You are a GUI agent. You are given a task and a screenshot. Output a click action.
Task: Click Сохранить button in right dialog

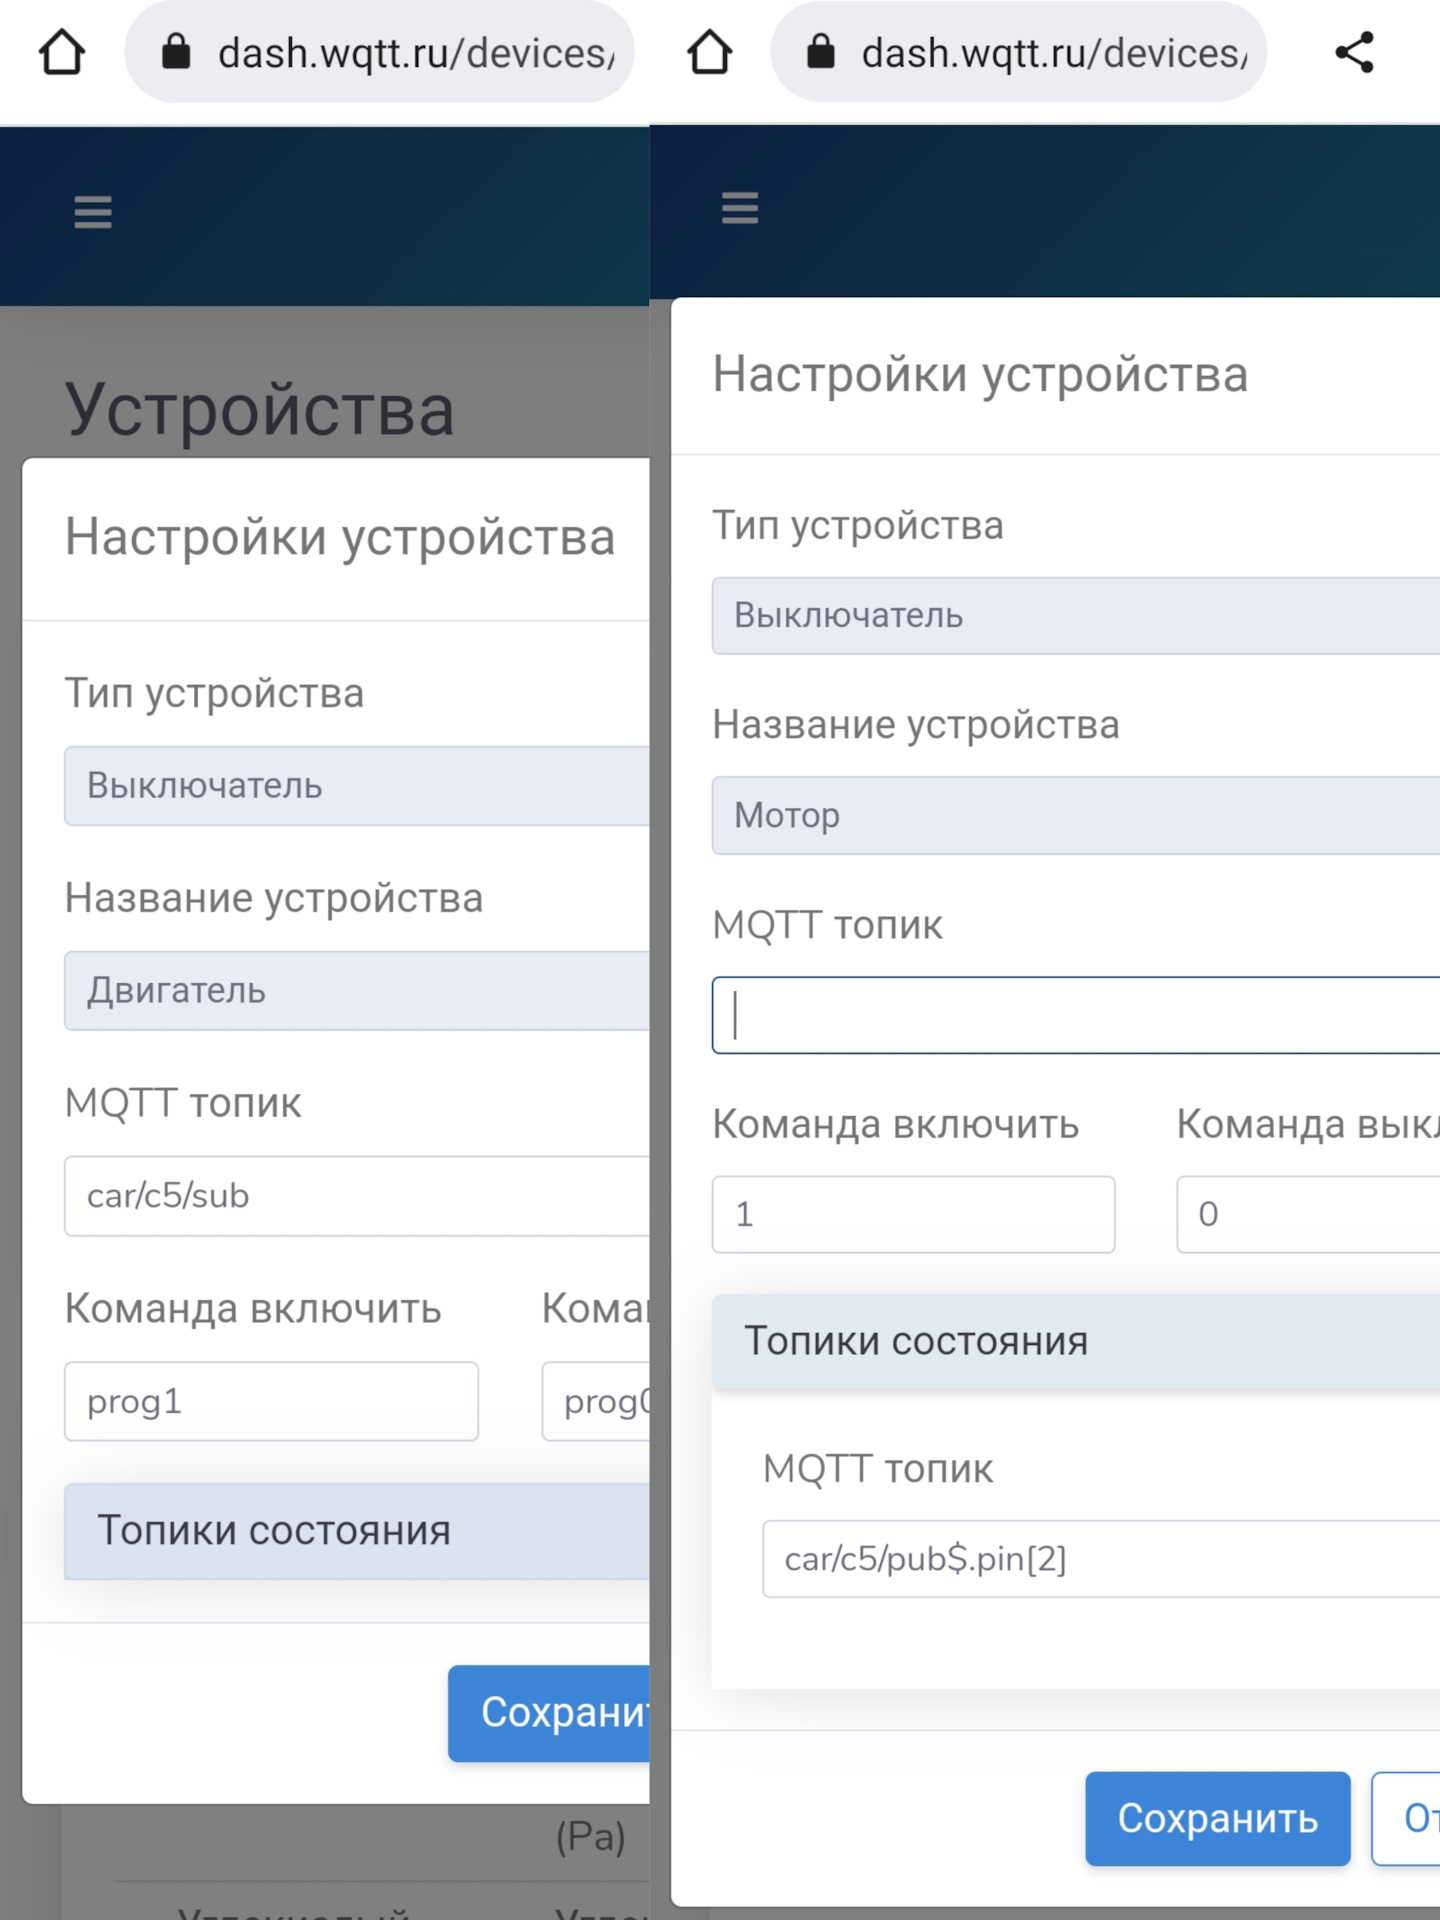point(1217,1819)
